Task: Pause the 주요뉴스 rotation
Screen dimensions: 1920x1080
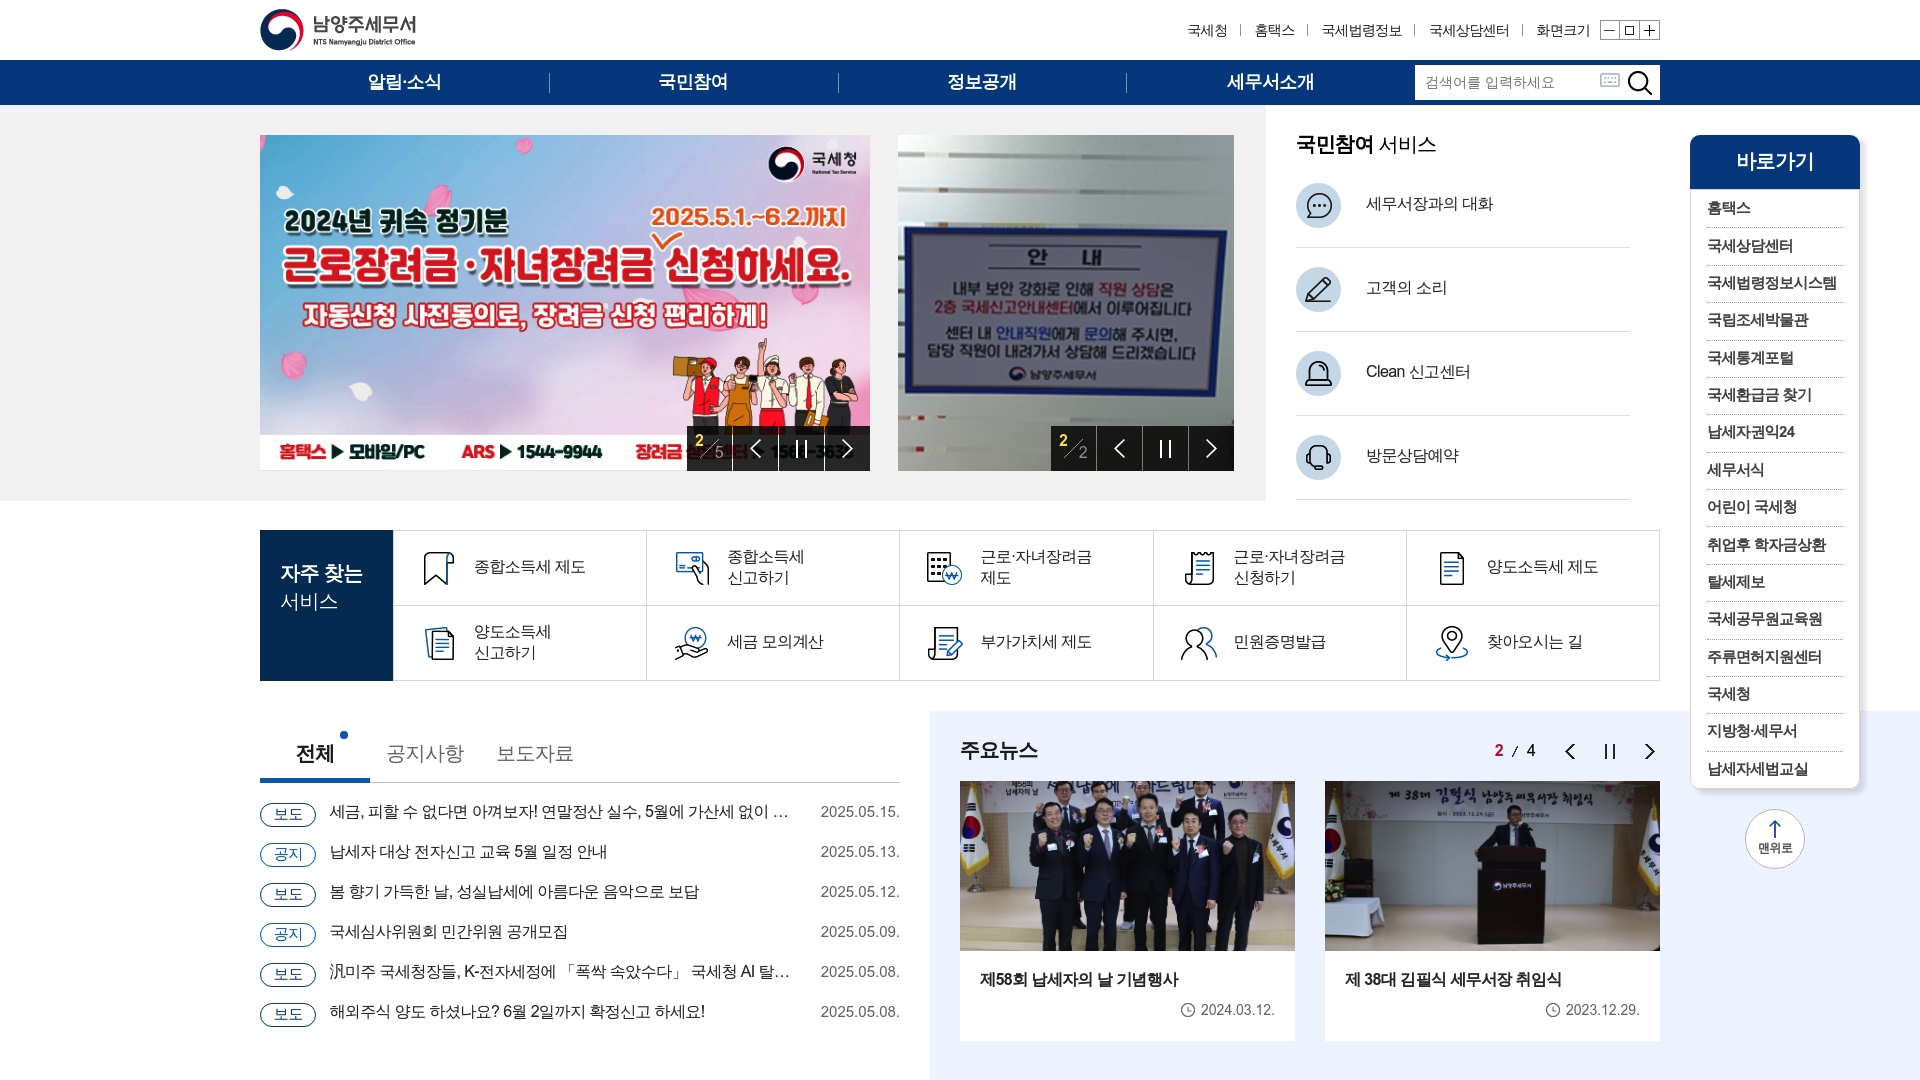Action: pos(1610,751)
